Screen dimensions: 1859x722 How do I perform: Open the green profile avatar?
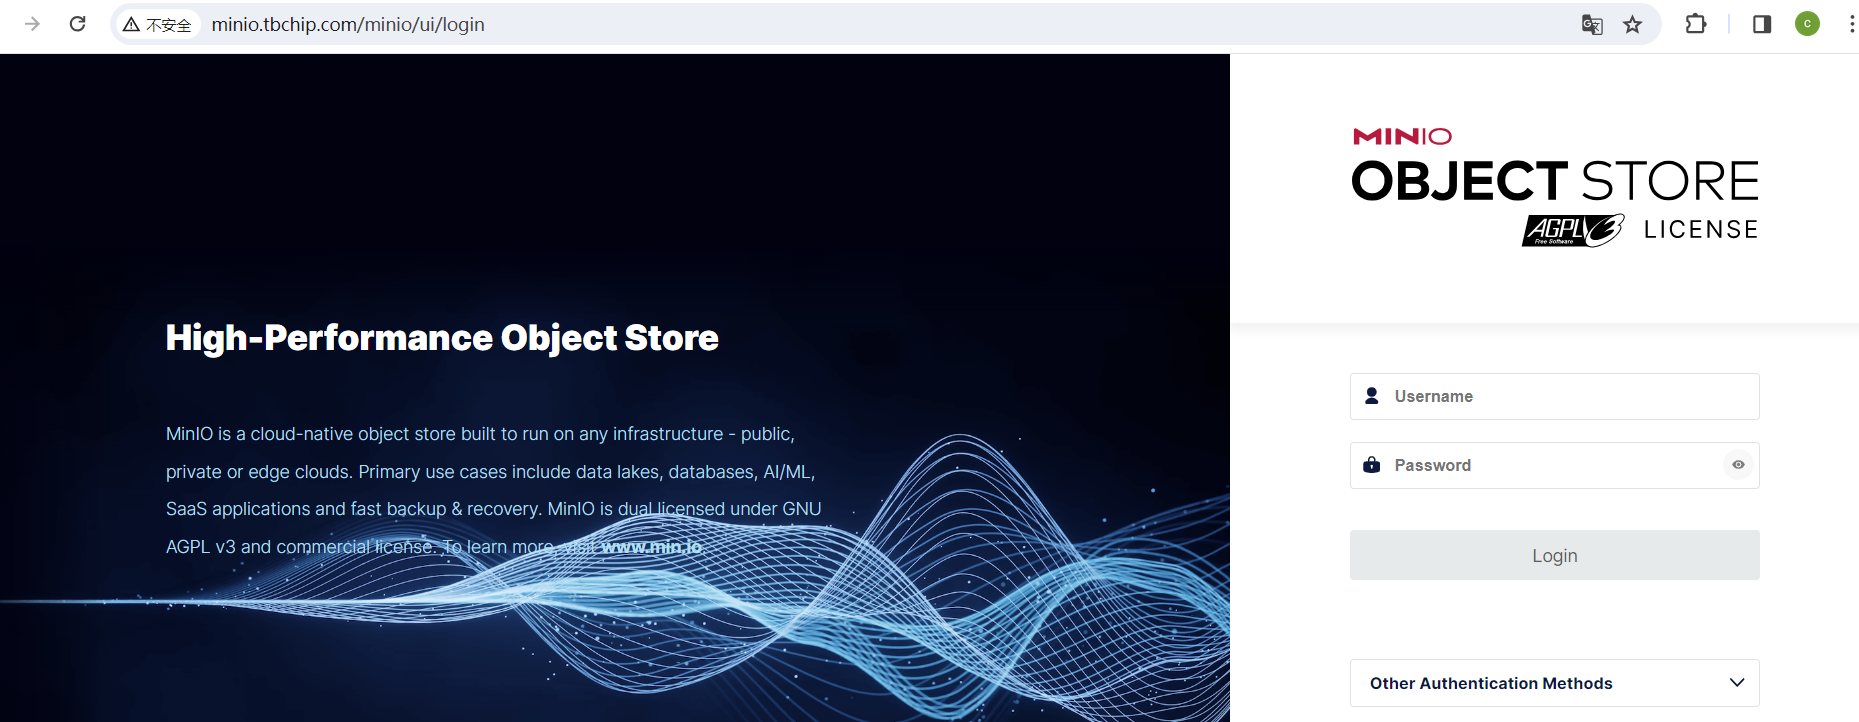point(1807,24)
